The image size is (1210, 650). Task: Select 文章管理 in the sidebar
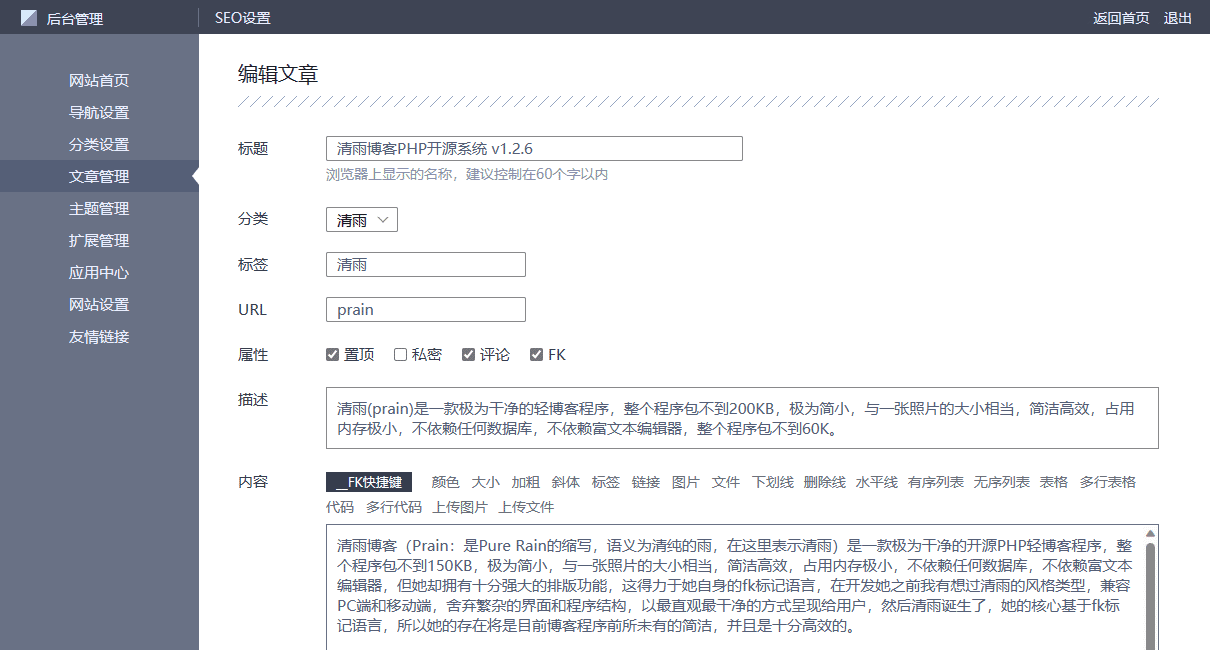click(99, 177)
